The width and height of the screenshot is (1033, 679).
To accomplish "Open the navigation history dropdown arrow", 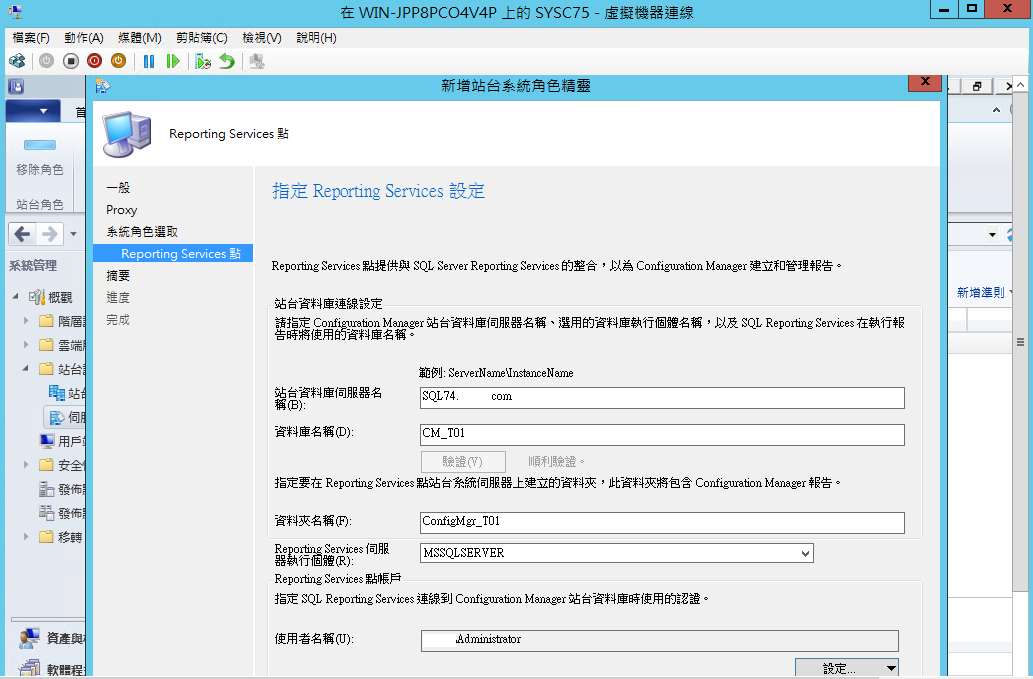I will (73, 234).
